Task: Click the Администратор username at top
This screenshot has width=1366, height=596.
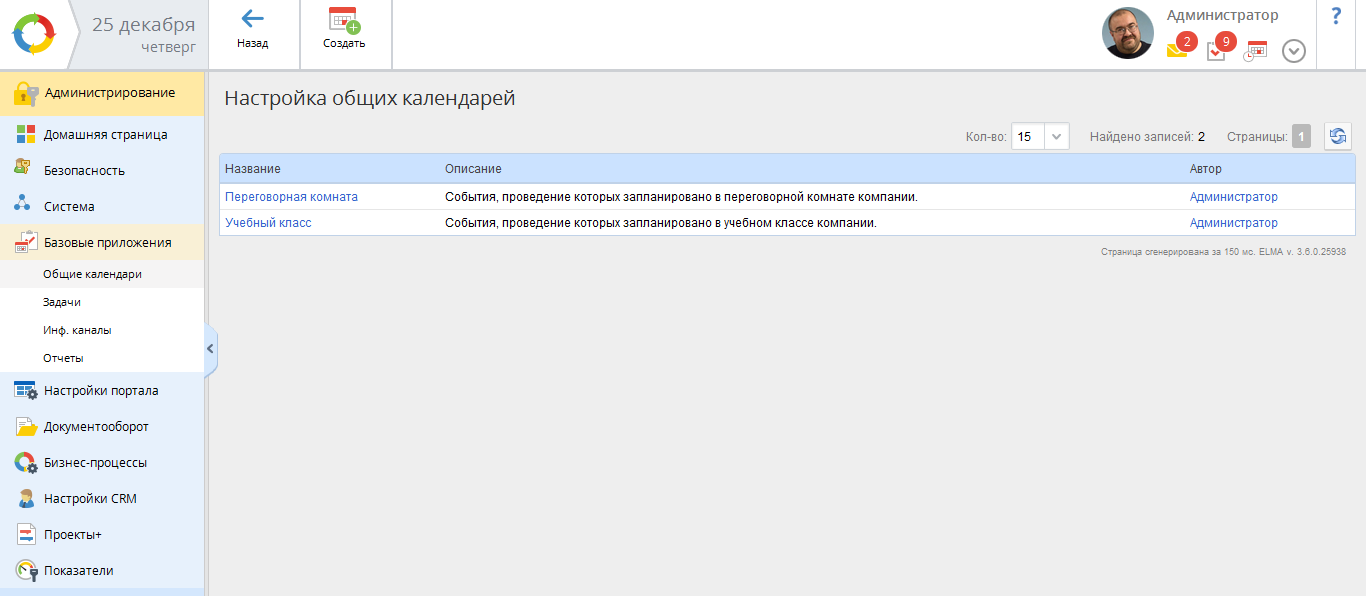Action: point(1222,15)
